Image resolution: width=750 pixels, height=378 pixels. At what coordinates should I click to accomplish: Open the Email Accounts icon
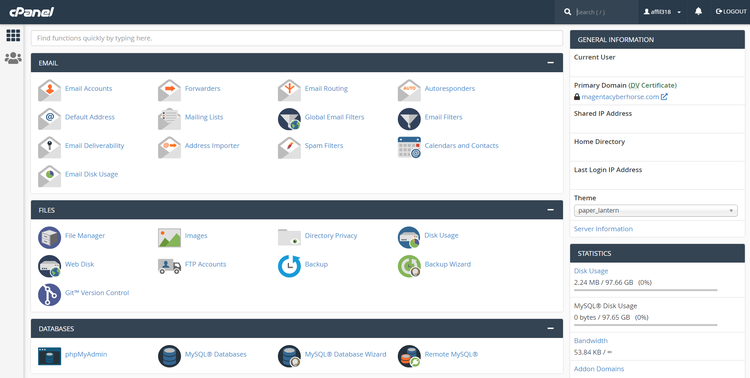coord(49,90)
